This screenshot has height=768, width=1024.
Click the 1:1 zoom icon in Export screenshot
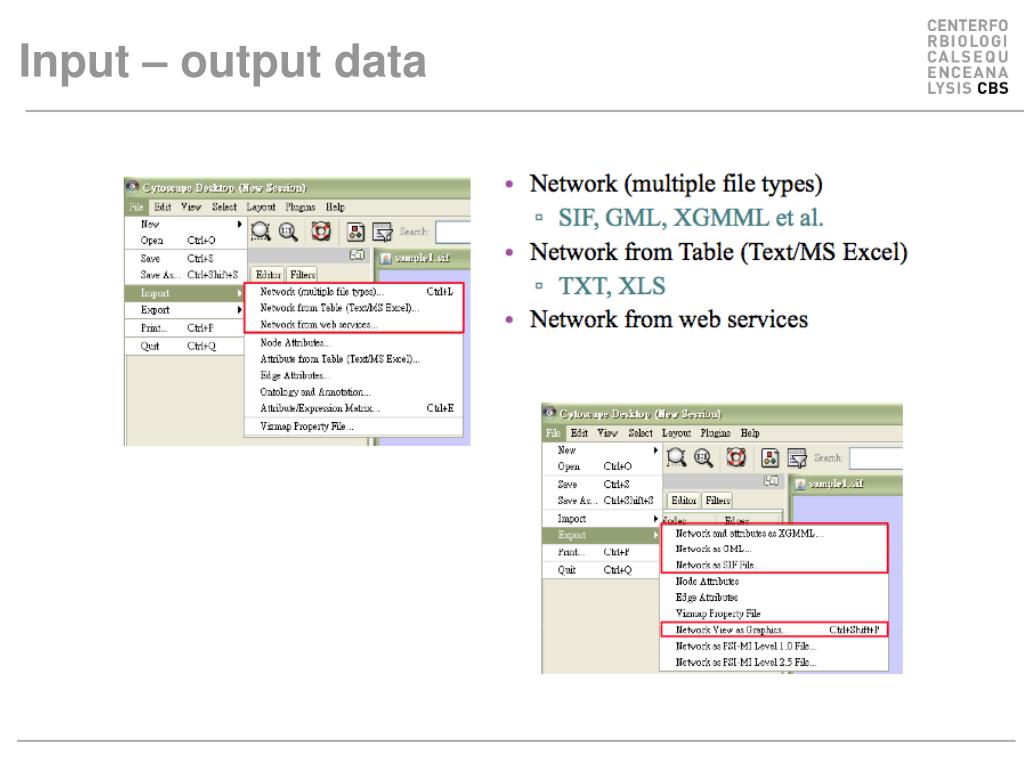703,458
